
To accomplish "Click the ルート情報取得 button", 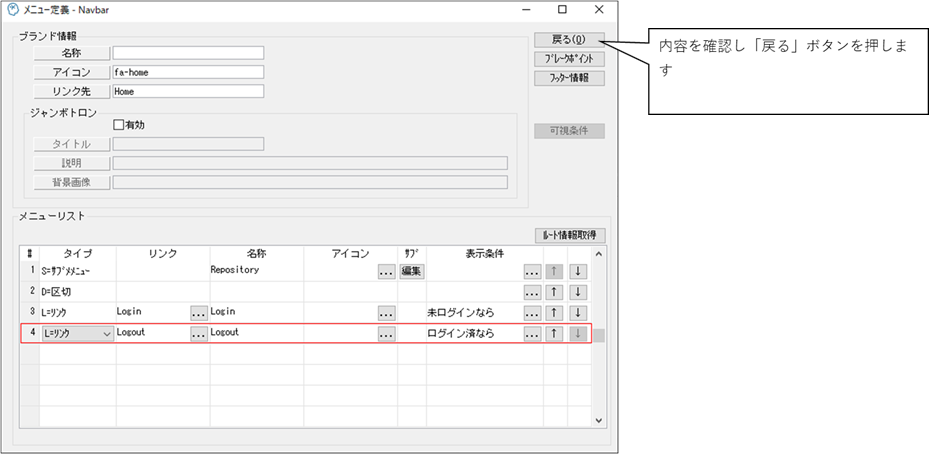I will click(x=569, y=236).
